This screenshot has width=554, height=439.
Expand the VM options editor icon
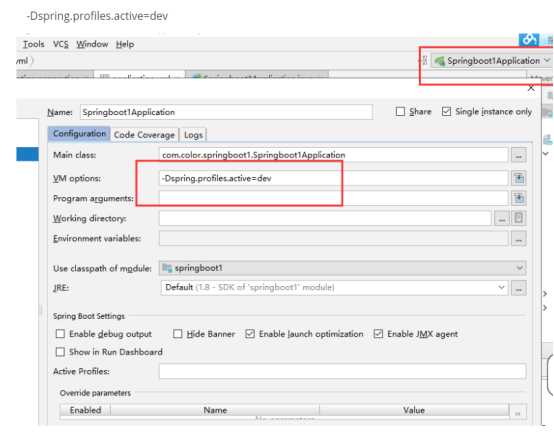point(519,178)
